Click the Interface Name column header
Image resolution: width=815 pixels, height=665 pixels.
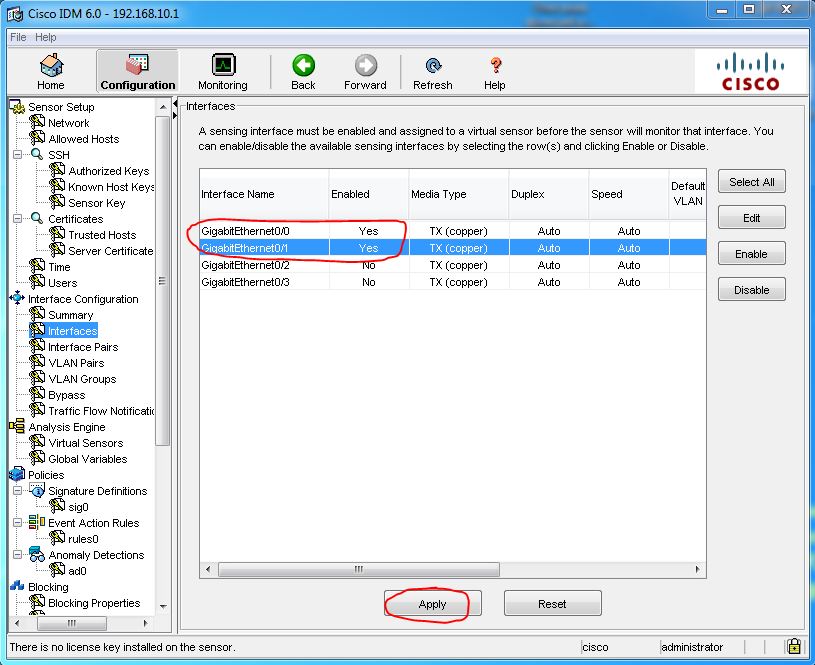(x=264, y=194)
